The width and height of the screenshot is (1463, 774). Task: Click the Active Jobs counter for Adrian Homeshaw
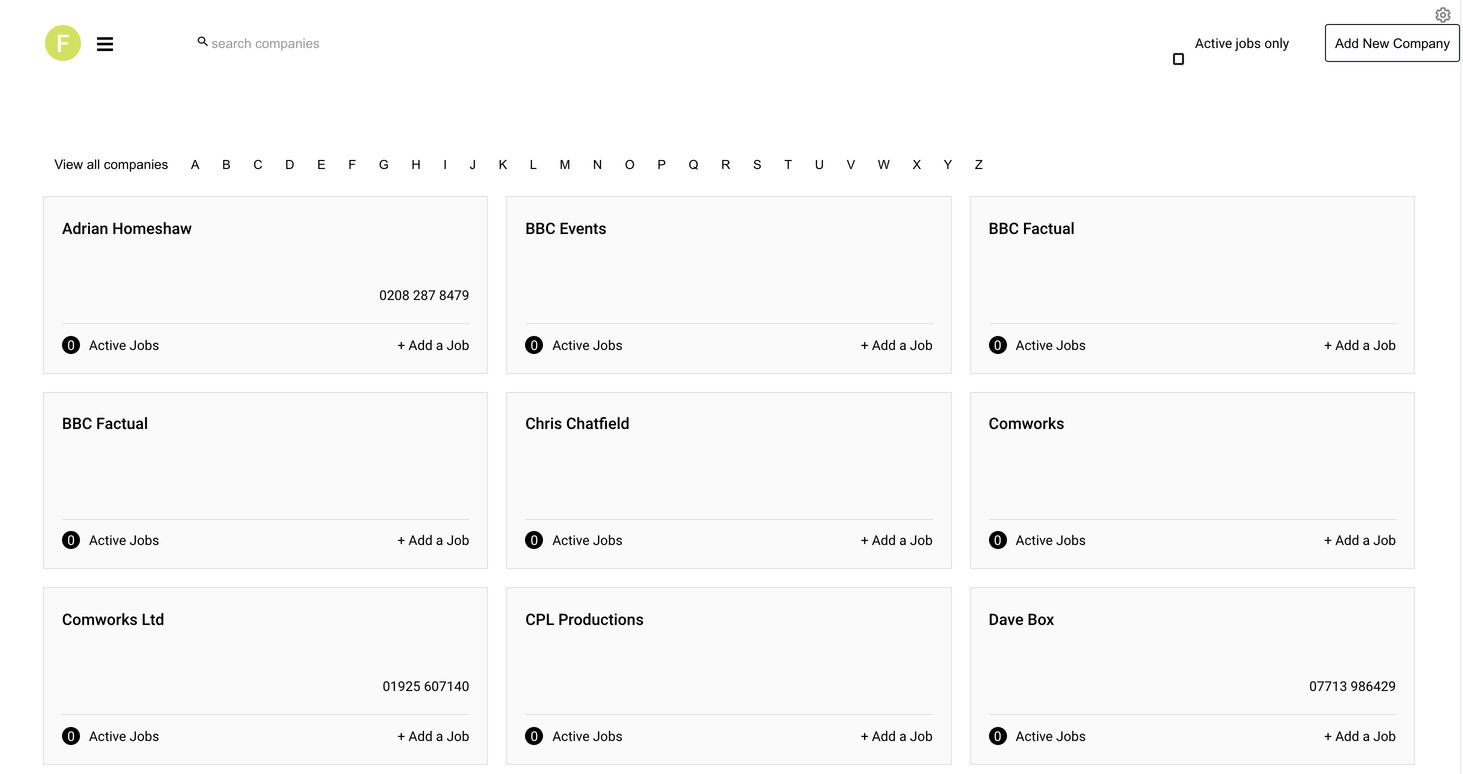click(x=71, y=344)
